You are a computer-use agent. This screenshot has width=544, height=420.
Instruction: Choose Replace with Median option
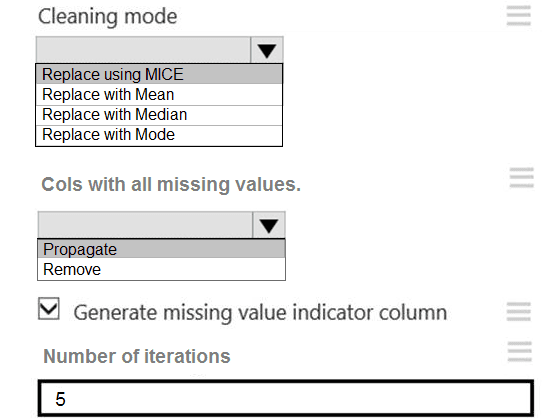(x=159, y=115)
